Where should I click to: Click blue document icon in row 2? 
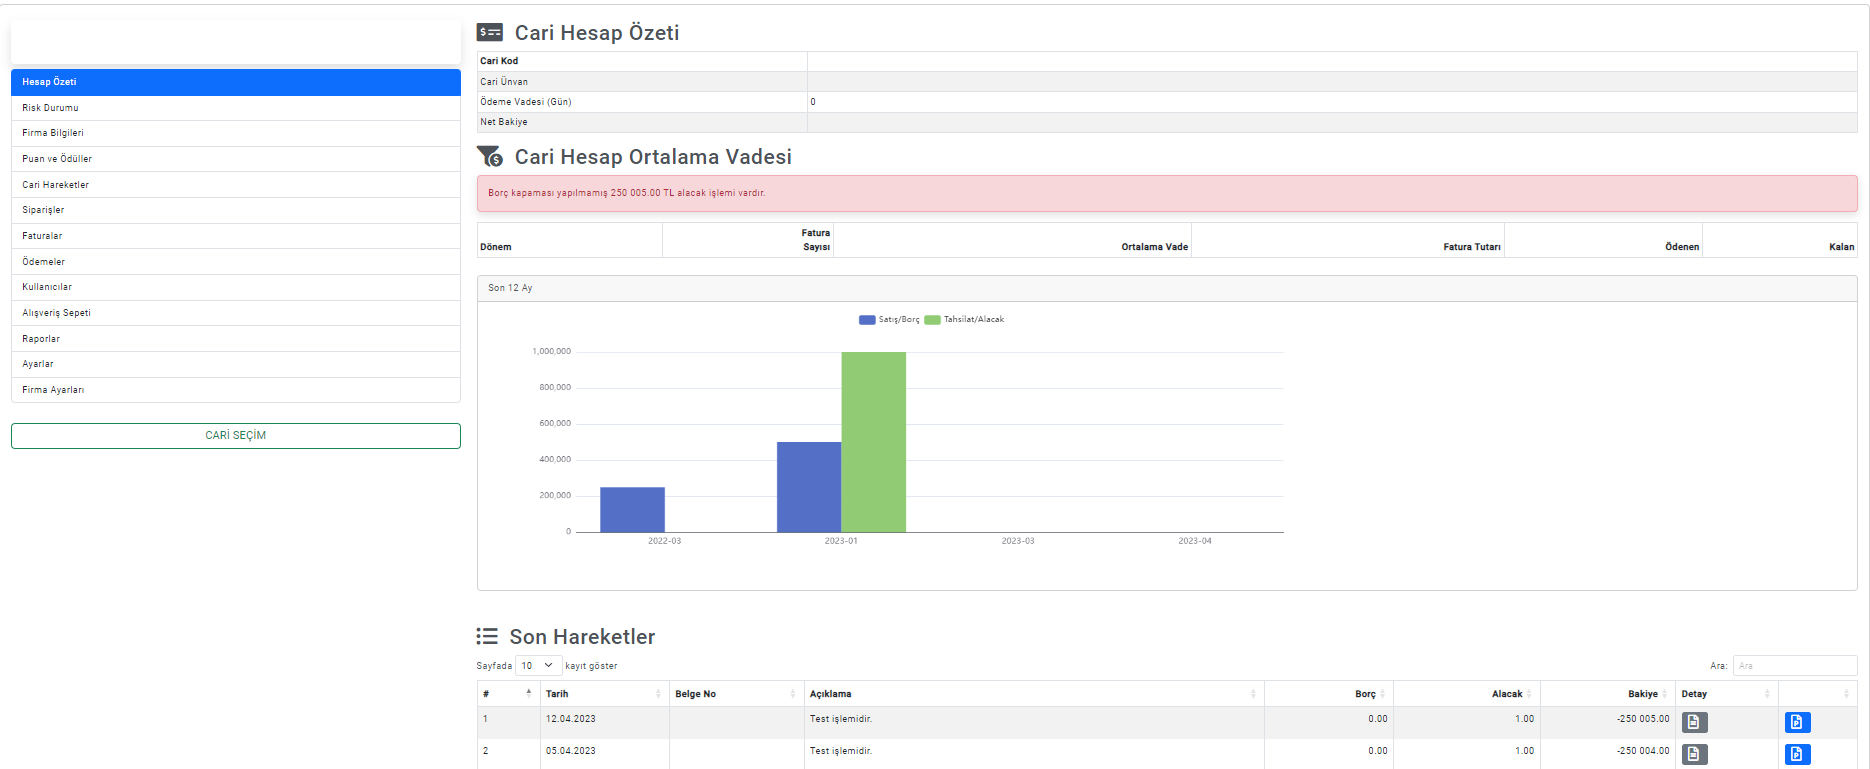[1797, 754]
